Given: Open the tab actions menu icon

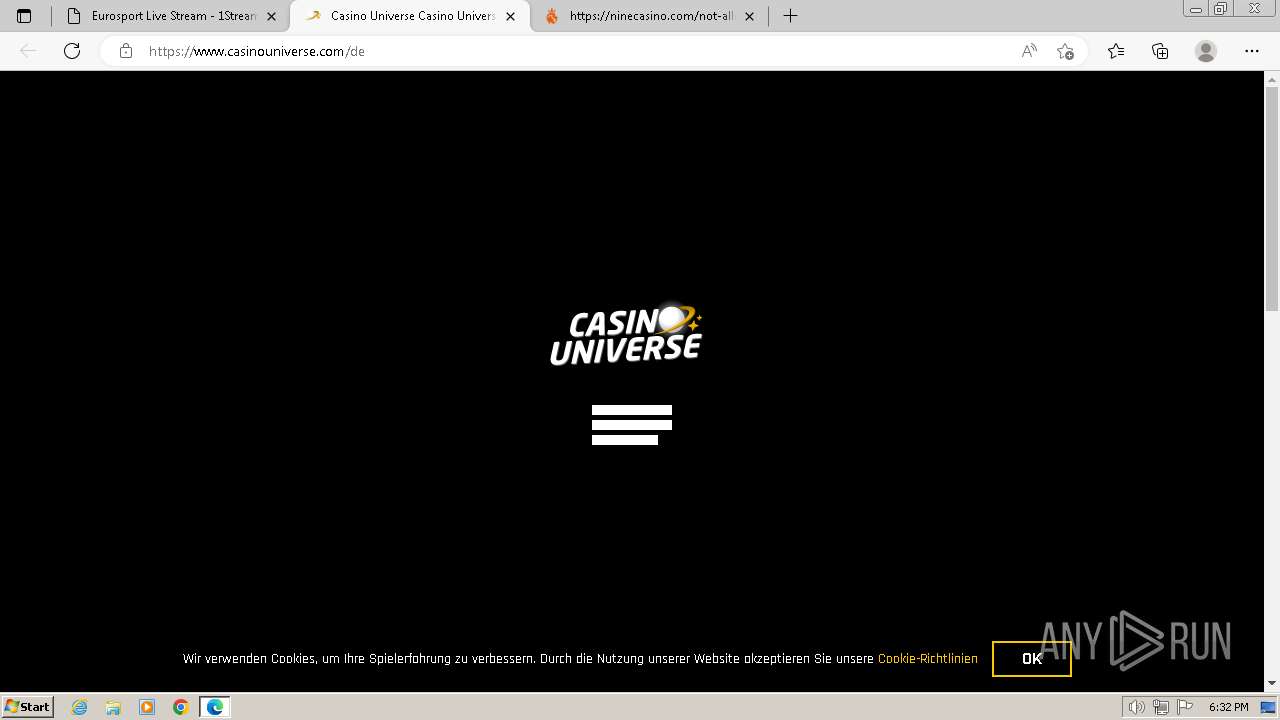Looking at the screenshot, I should pyautogui.click(x=24, y=16).
